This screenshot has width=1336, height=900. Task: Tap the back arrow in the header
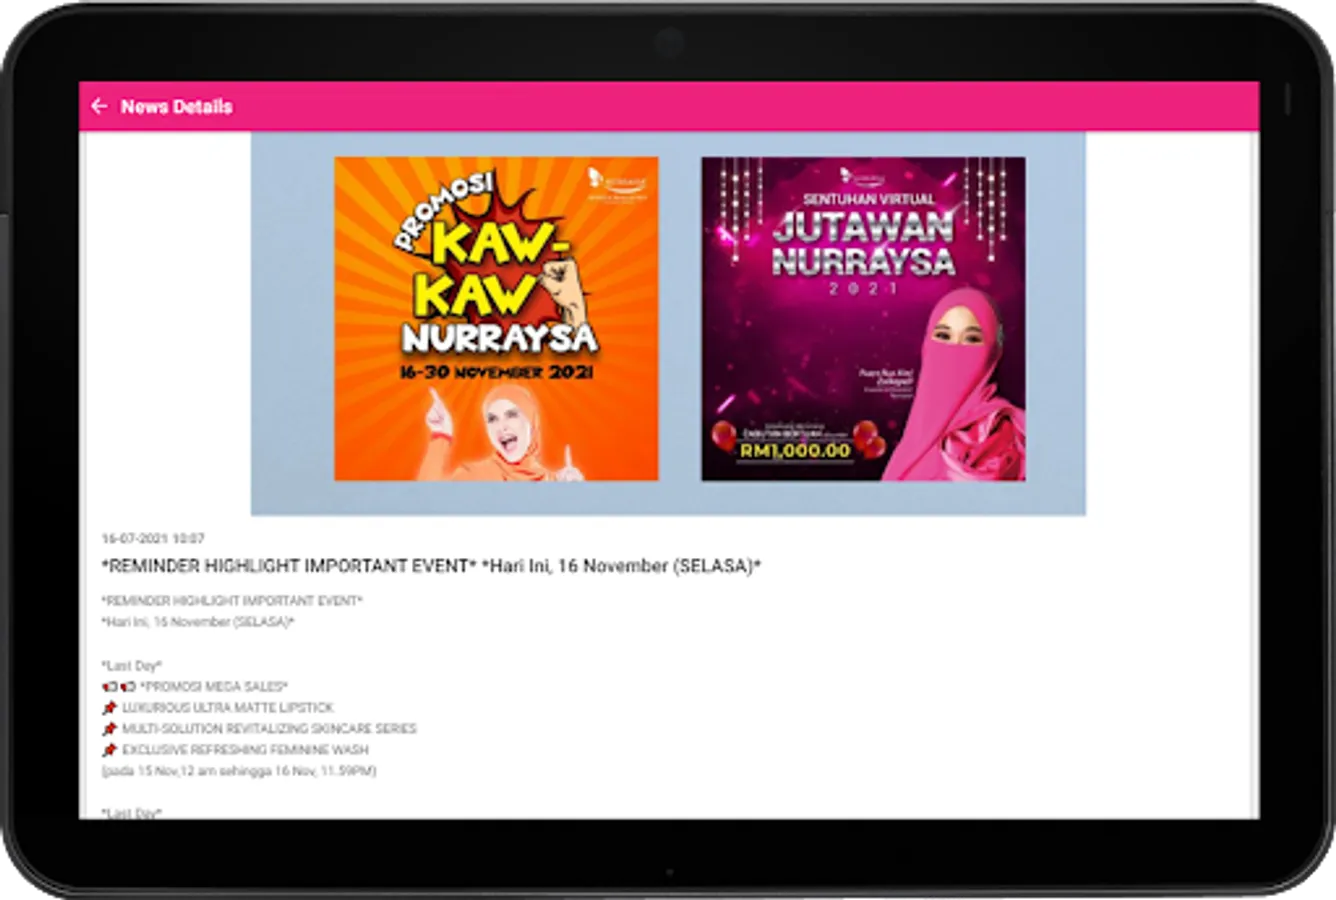point(99,106)
